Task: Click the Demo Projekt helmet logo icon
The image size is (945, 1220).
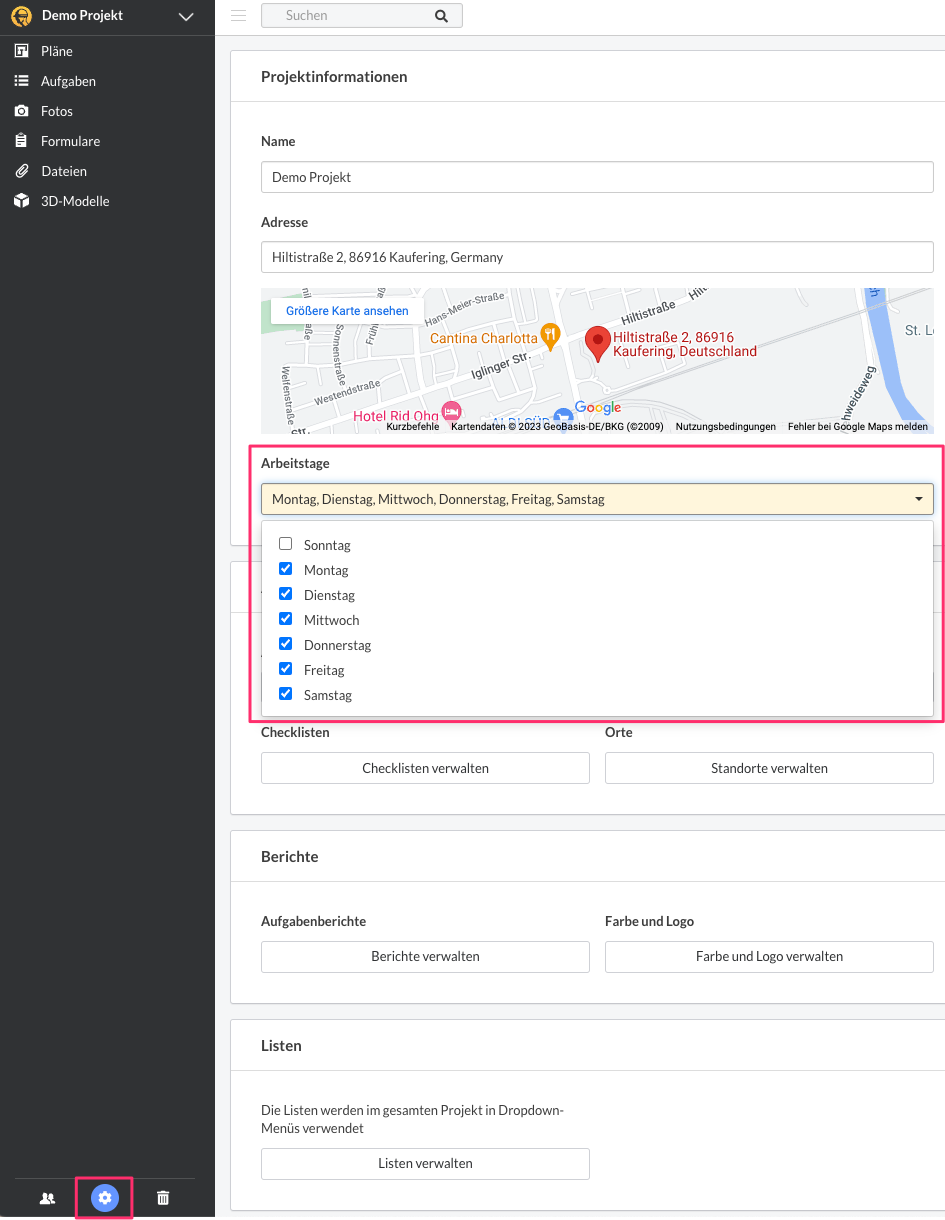Action: (21, 17)
